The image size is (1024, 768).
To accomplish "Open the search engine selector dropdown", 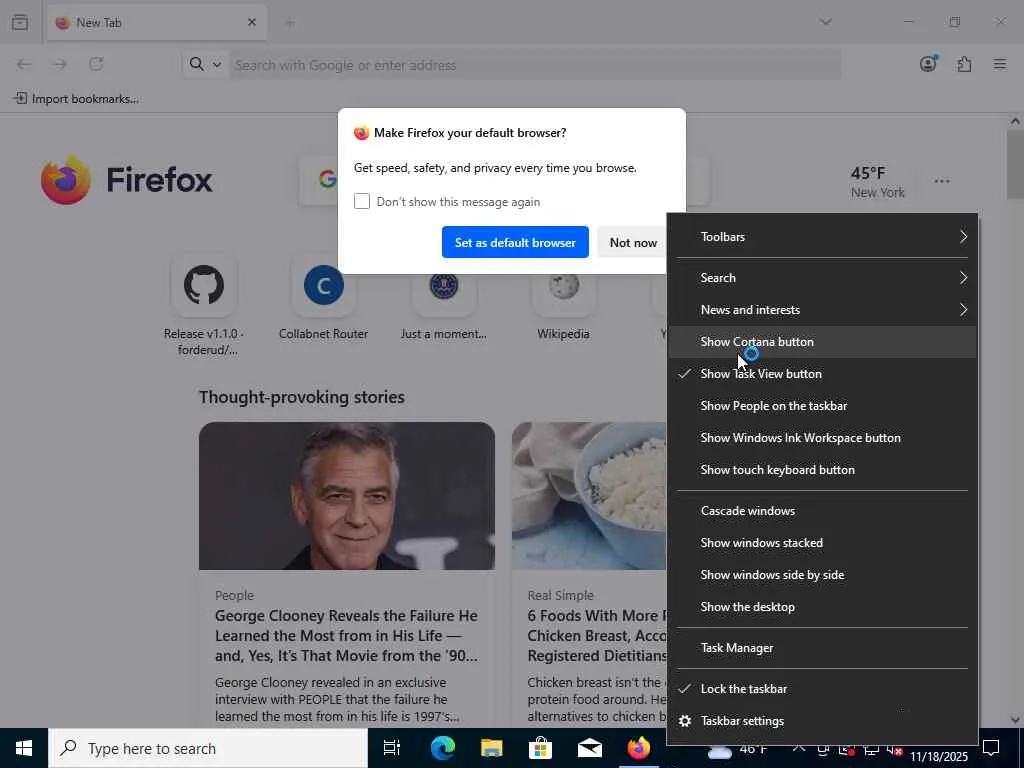I will (205, 64).
